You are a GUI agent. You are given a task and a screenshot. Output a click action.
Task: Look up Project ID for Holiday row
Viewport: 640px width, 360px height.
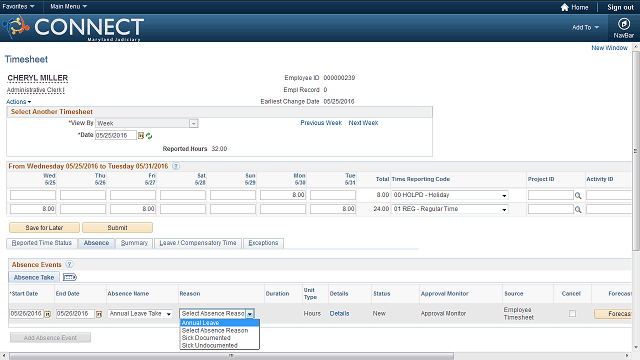578,196
